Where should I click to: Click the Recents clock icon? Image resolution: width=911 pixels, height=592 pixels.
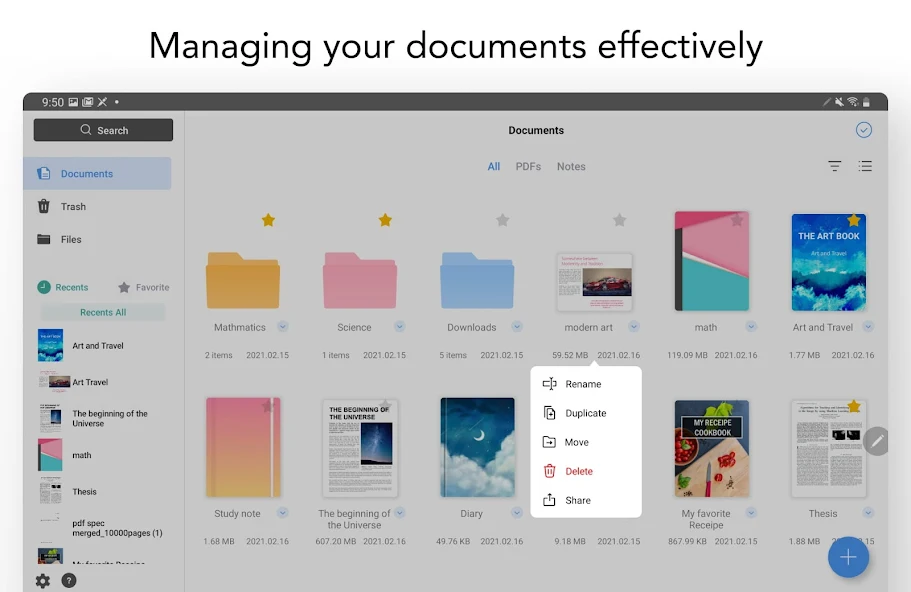44,287
